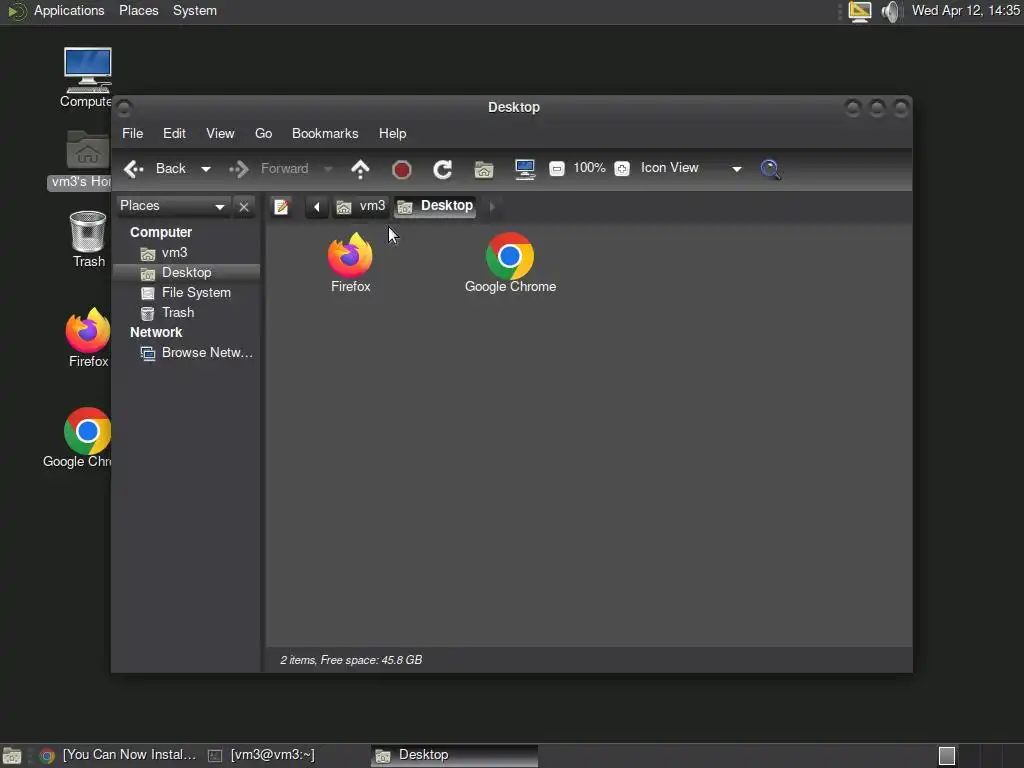
Task: Open window menu button at title bar left
Action: [124, 108]
